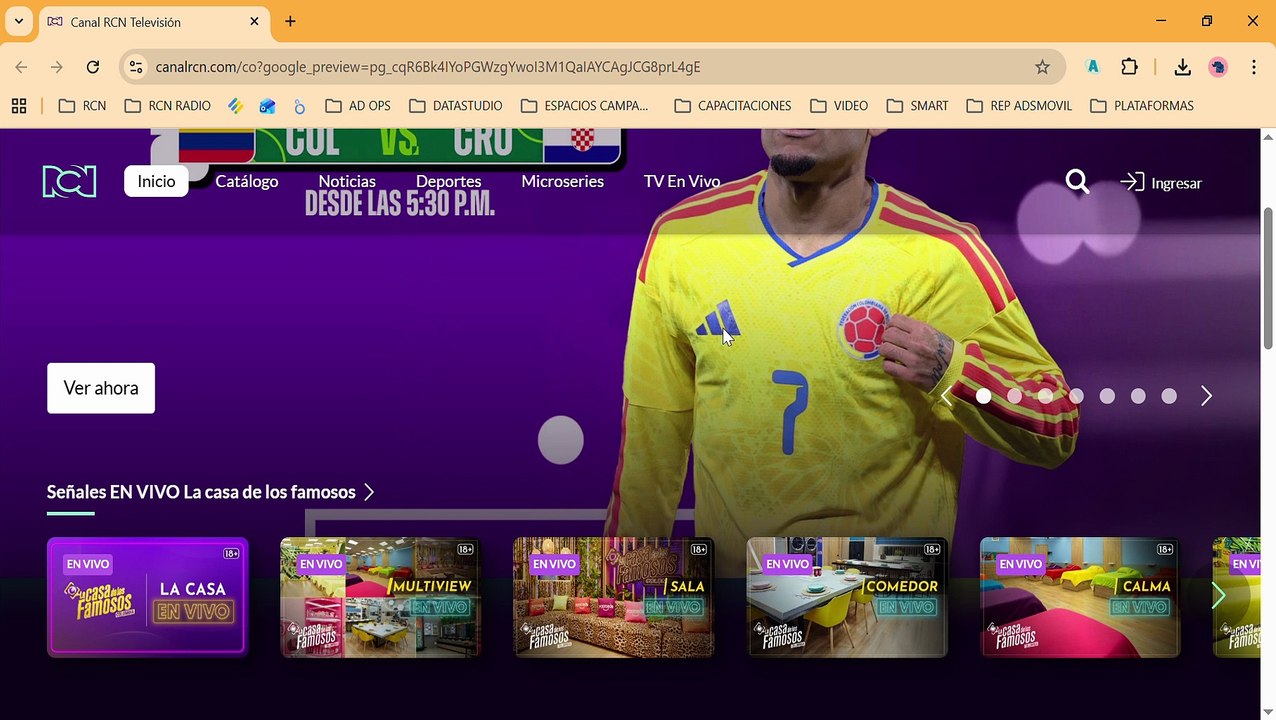Screen dimensions: 1276x720
Task: Click the RCN logo in the site header
Action: point(69,181)
